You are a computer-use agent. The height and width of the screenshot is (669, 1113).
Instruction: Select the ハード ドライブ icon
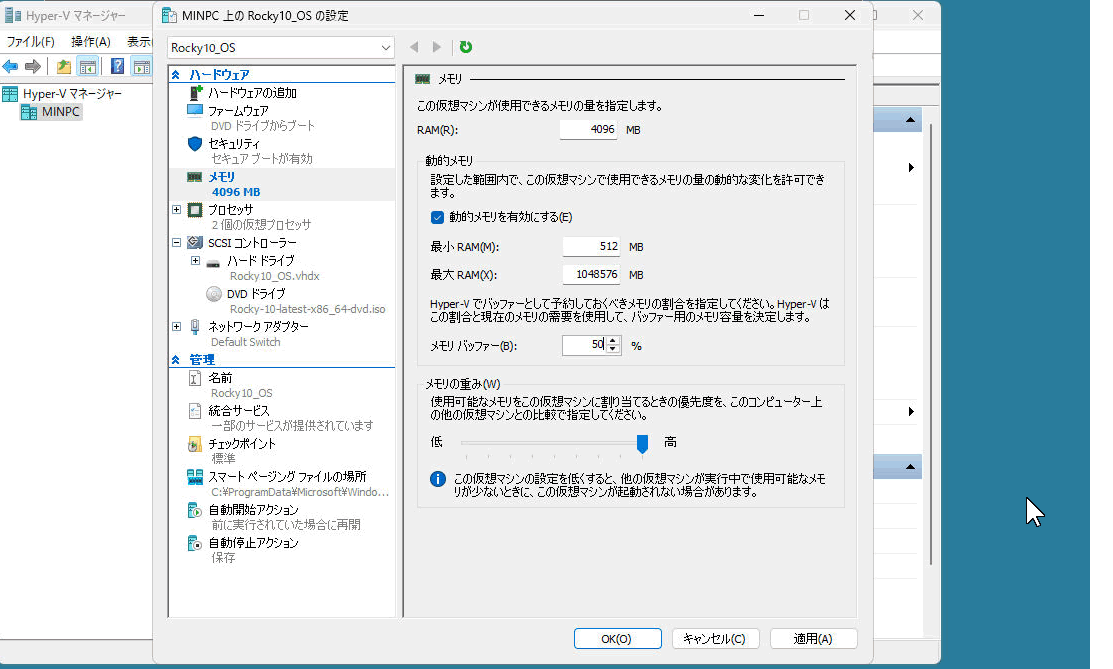click(213, 262)
